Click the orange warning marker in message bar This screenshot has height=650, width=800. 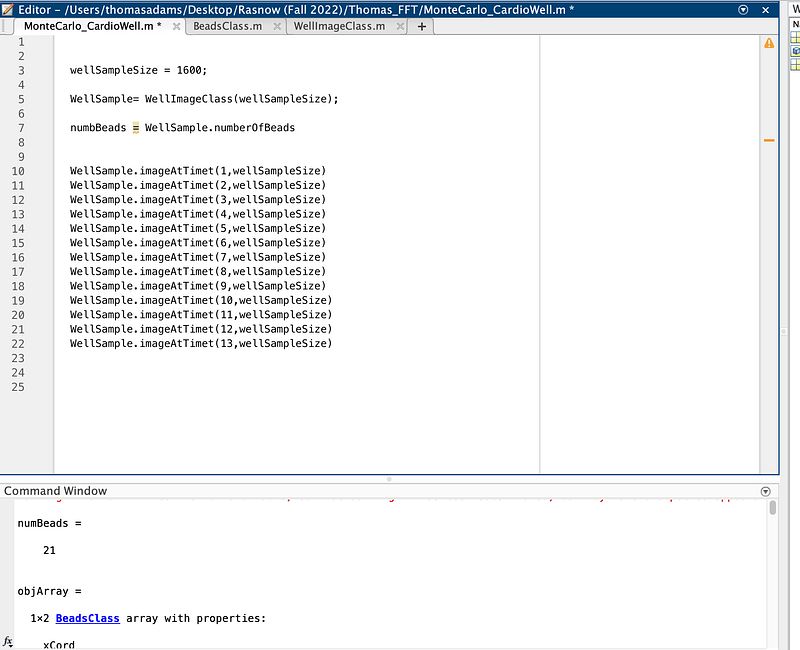click(x=769, y=141)
